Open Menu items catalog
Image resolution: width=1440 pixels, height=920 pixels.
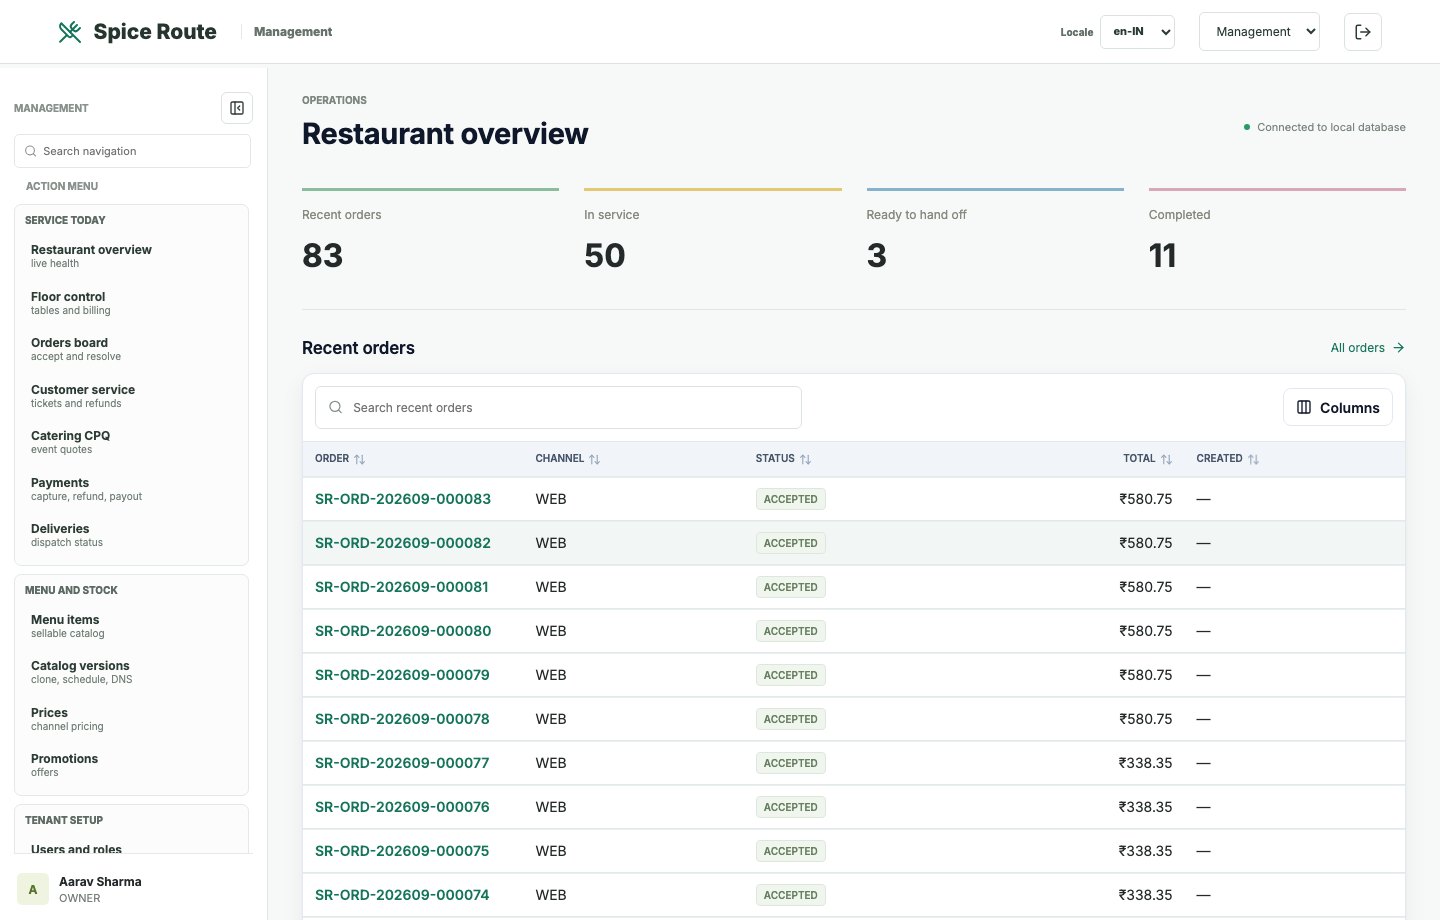coord(131,626)
